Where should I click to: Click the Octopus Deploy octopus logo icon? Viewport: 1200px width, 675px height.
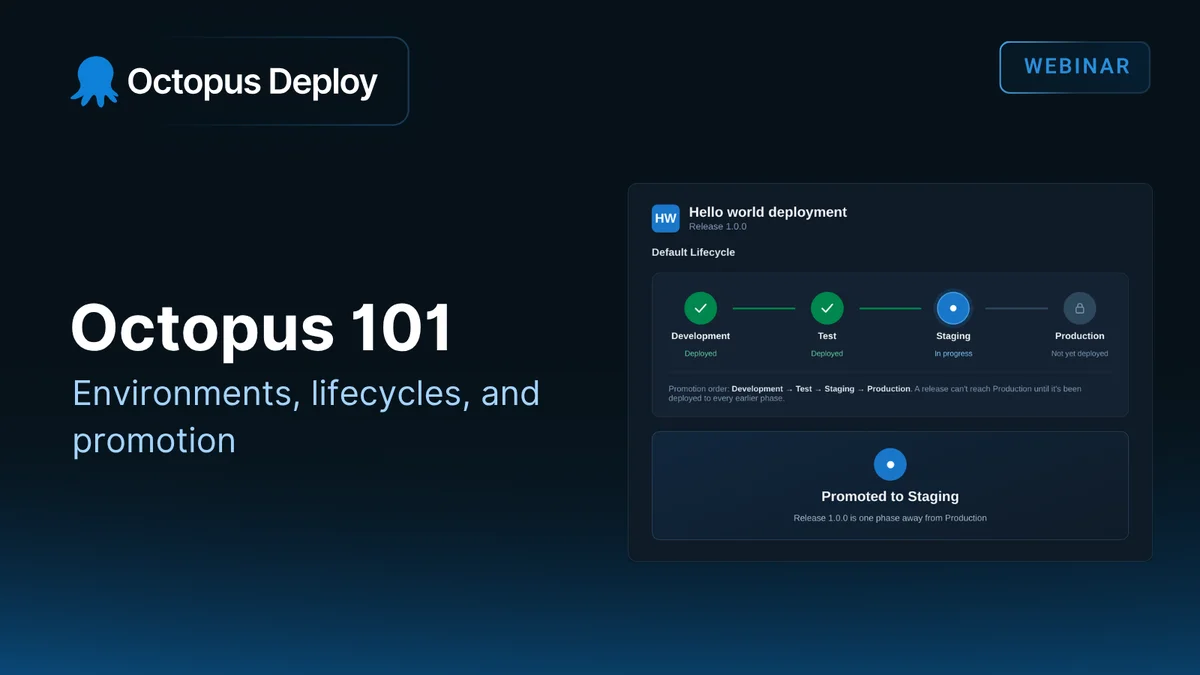click(x=94, y=81)
